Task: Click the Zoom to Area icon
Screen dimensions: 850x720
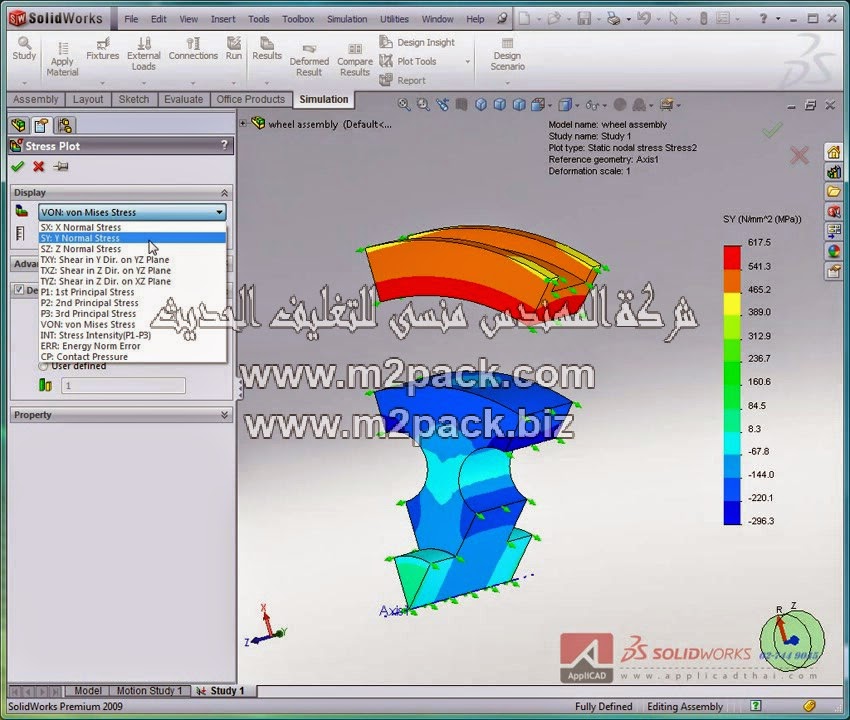Action: click(423, 105)
